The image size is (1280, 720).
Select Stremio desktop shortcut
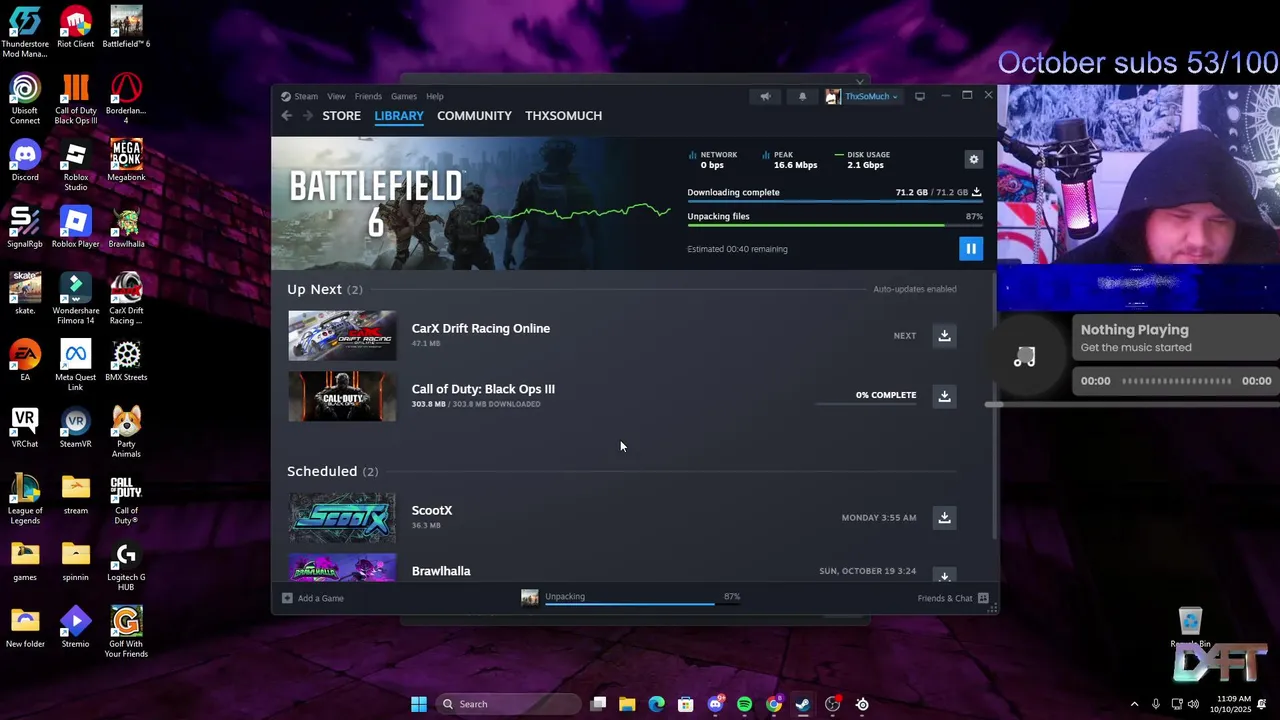click(x=76, y=628)
